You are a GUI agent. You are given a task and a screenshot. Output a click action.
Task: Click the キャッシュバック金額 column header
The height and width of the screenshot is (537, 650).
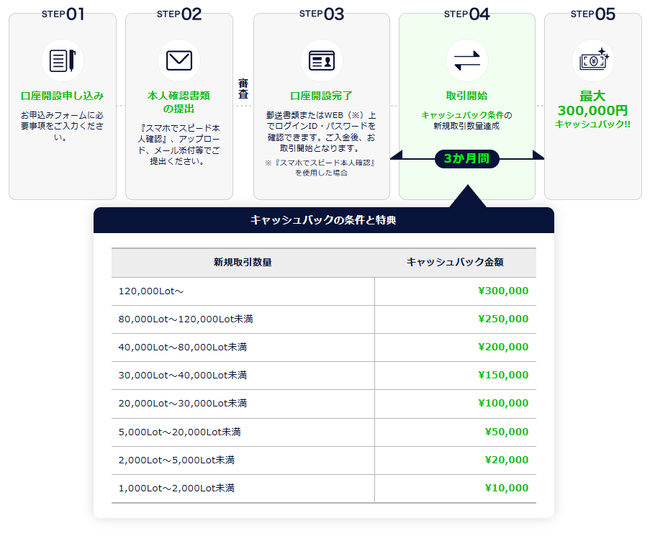(454, 262)
